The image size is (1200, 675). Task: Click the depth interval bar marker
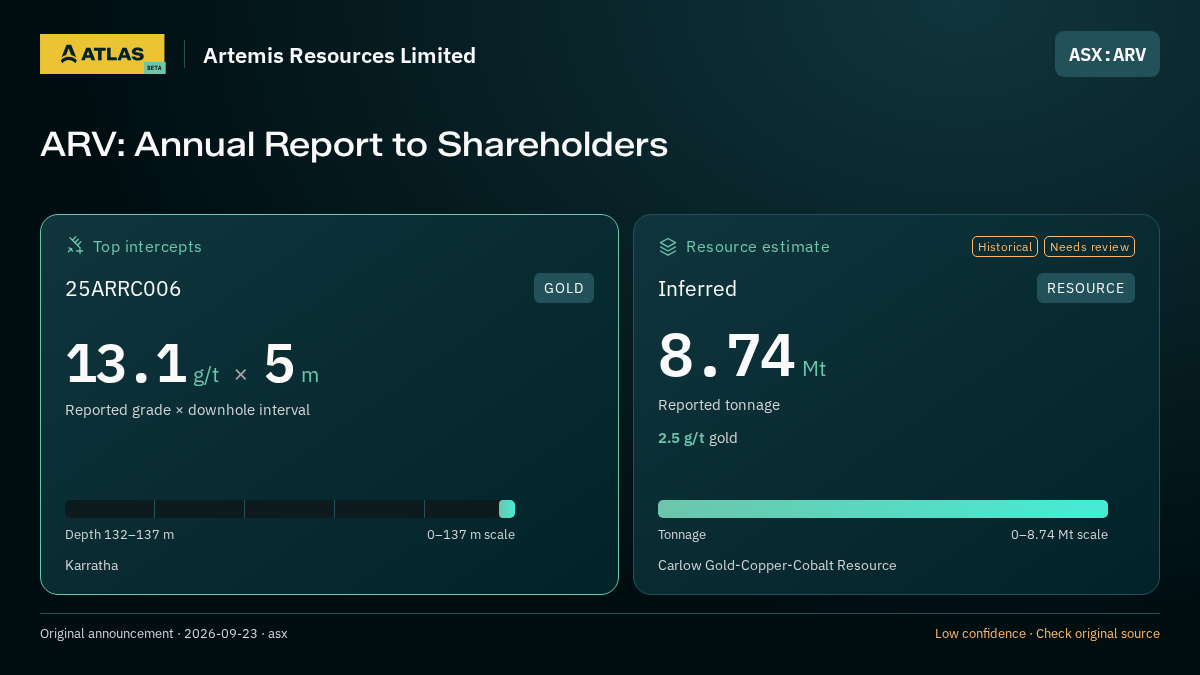tap(507, 509)
